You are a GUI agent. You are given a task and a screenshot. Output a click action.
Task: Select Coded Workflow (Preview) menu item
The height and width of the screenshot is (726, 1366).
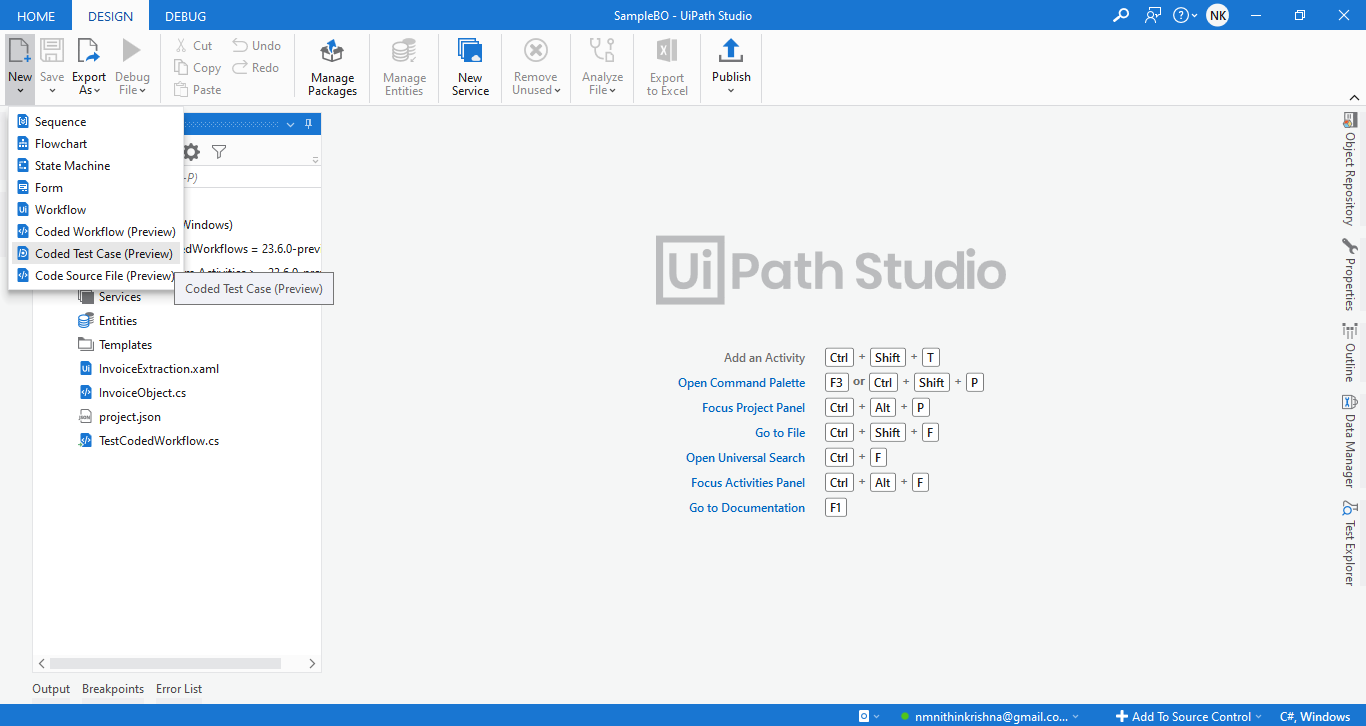[x=96, y=231]
